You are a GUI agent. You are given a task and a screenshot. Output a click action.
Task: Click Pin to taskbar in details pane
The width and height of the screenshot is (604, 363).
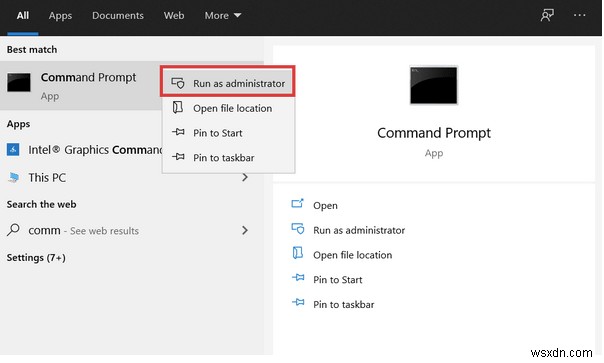point(344,304)
